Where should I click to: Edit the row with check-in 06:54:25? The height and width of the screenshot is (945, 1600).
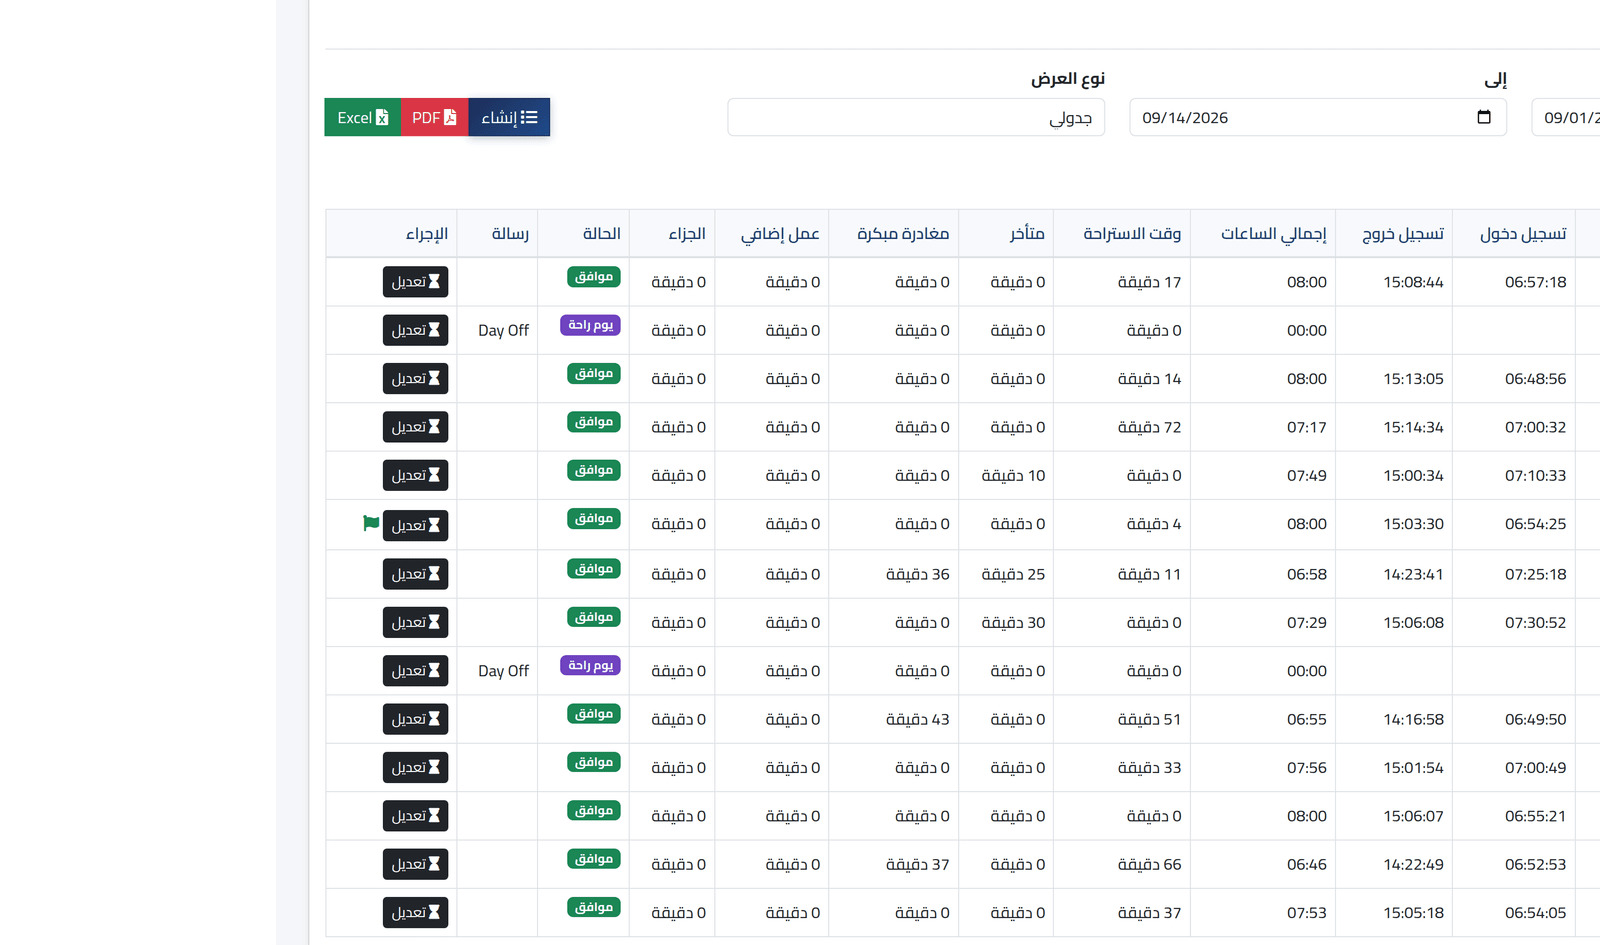pyautogui.click(x=415, y=525)
